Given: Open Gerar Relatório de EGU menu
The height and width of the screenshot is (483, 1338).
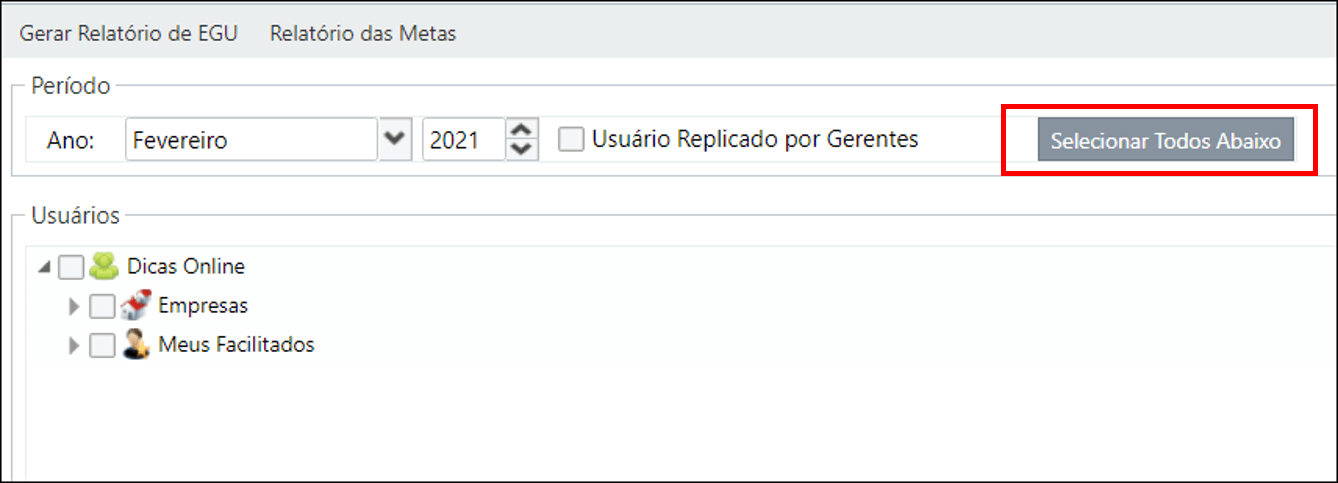Looking at the screenshot, I should [129, 33].
